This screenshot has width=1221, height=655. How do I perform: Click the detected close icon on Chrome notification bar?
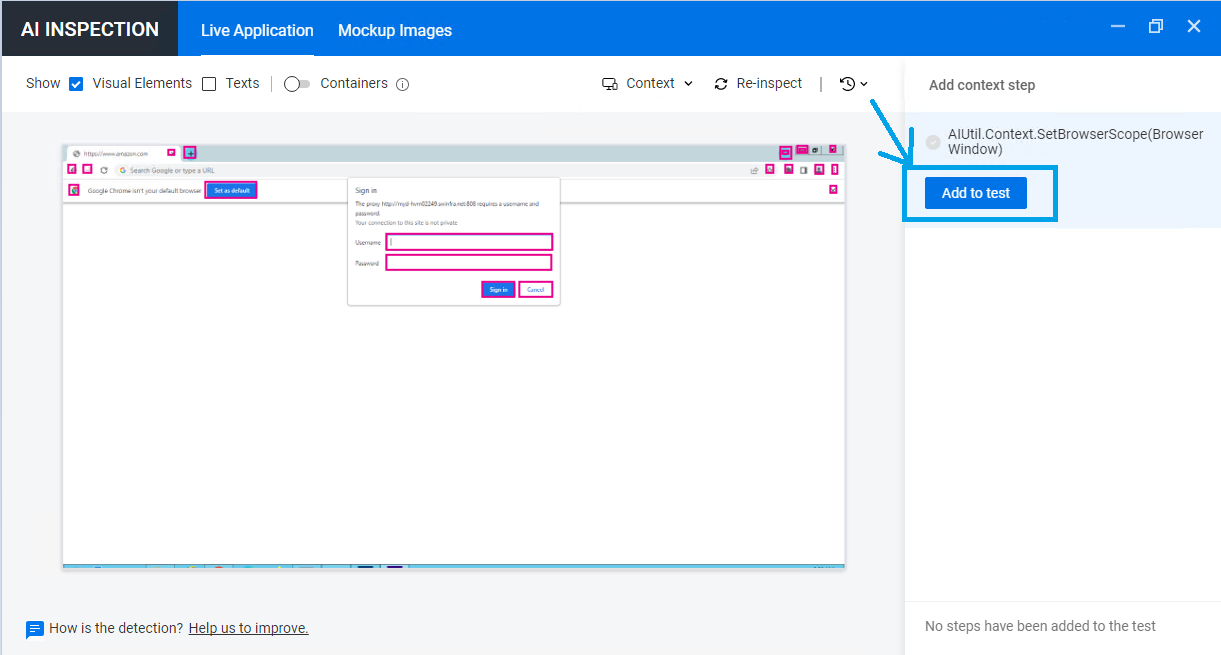(833, 189)
